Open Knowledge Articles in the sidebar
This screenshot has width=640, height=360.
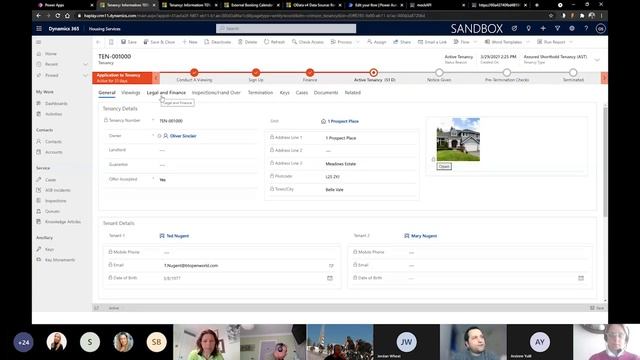pyautogui.click(x=62, y=222)
